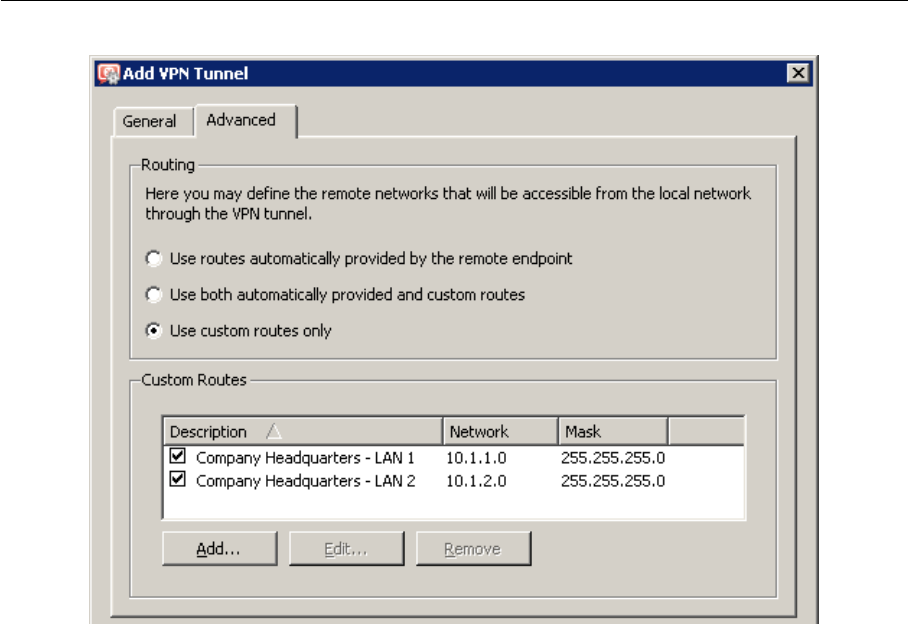Viewport: 908px width, 624px height.
Task: Uncheck Company Headquarters - LAN 2 route
Action: [x=179, y=480]
